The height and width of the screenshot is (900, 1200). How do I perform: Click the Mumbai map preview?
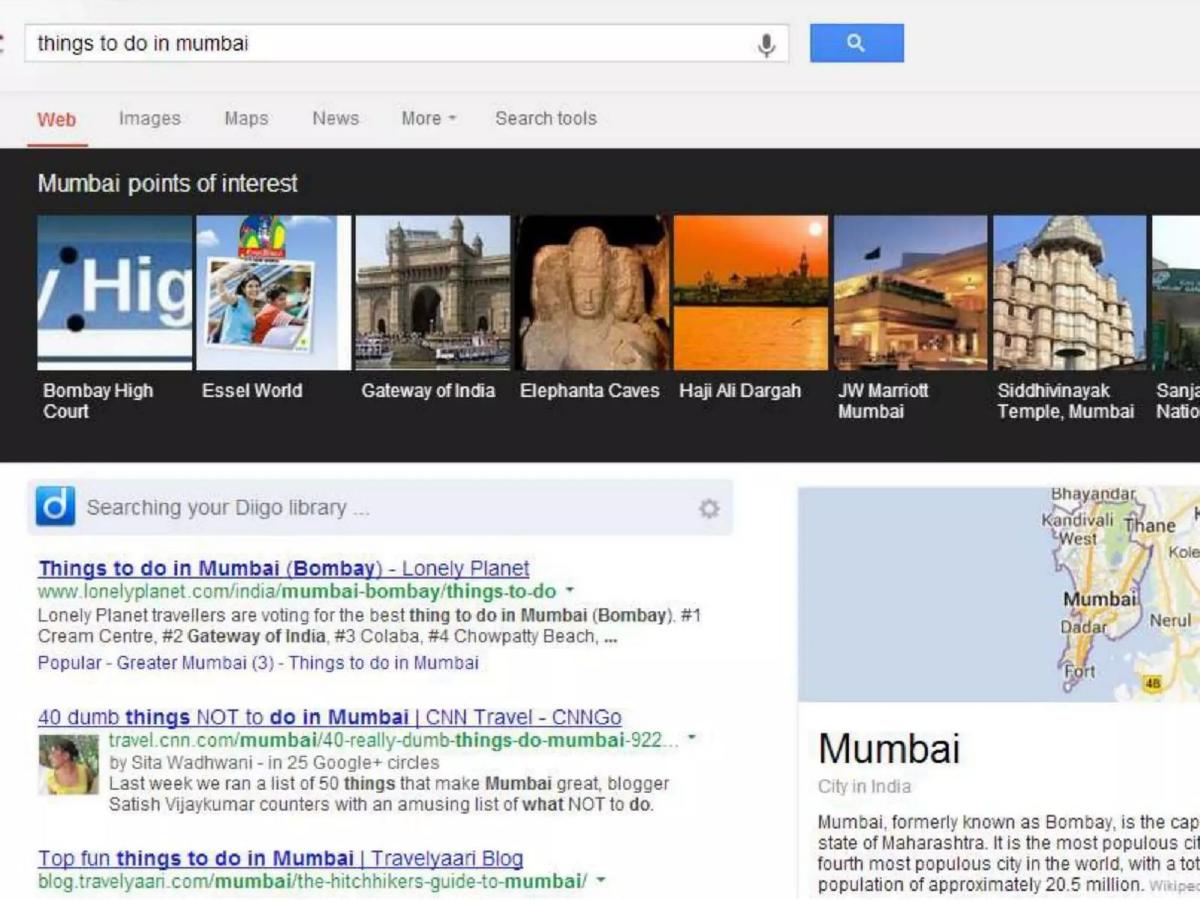pyautogui.click(x=999, y=594)
